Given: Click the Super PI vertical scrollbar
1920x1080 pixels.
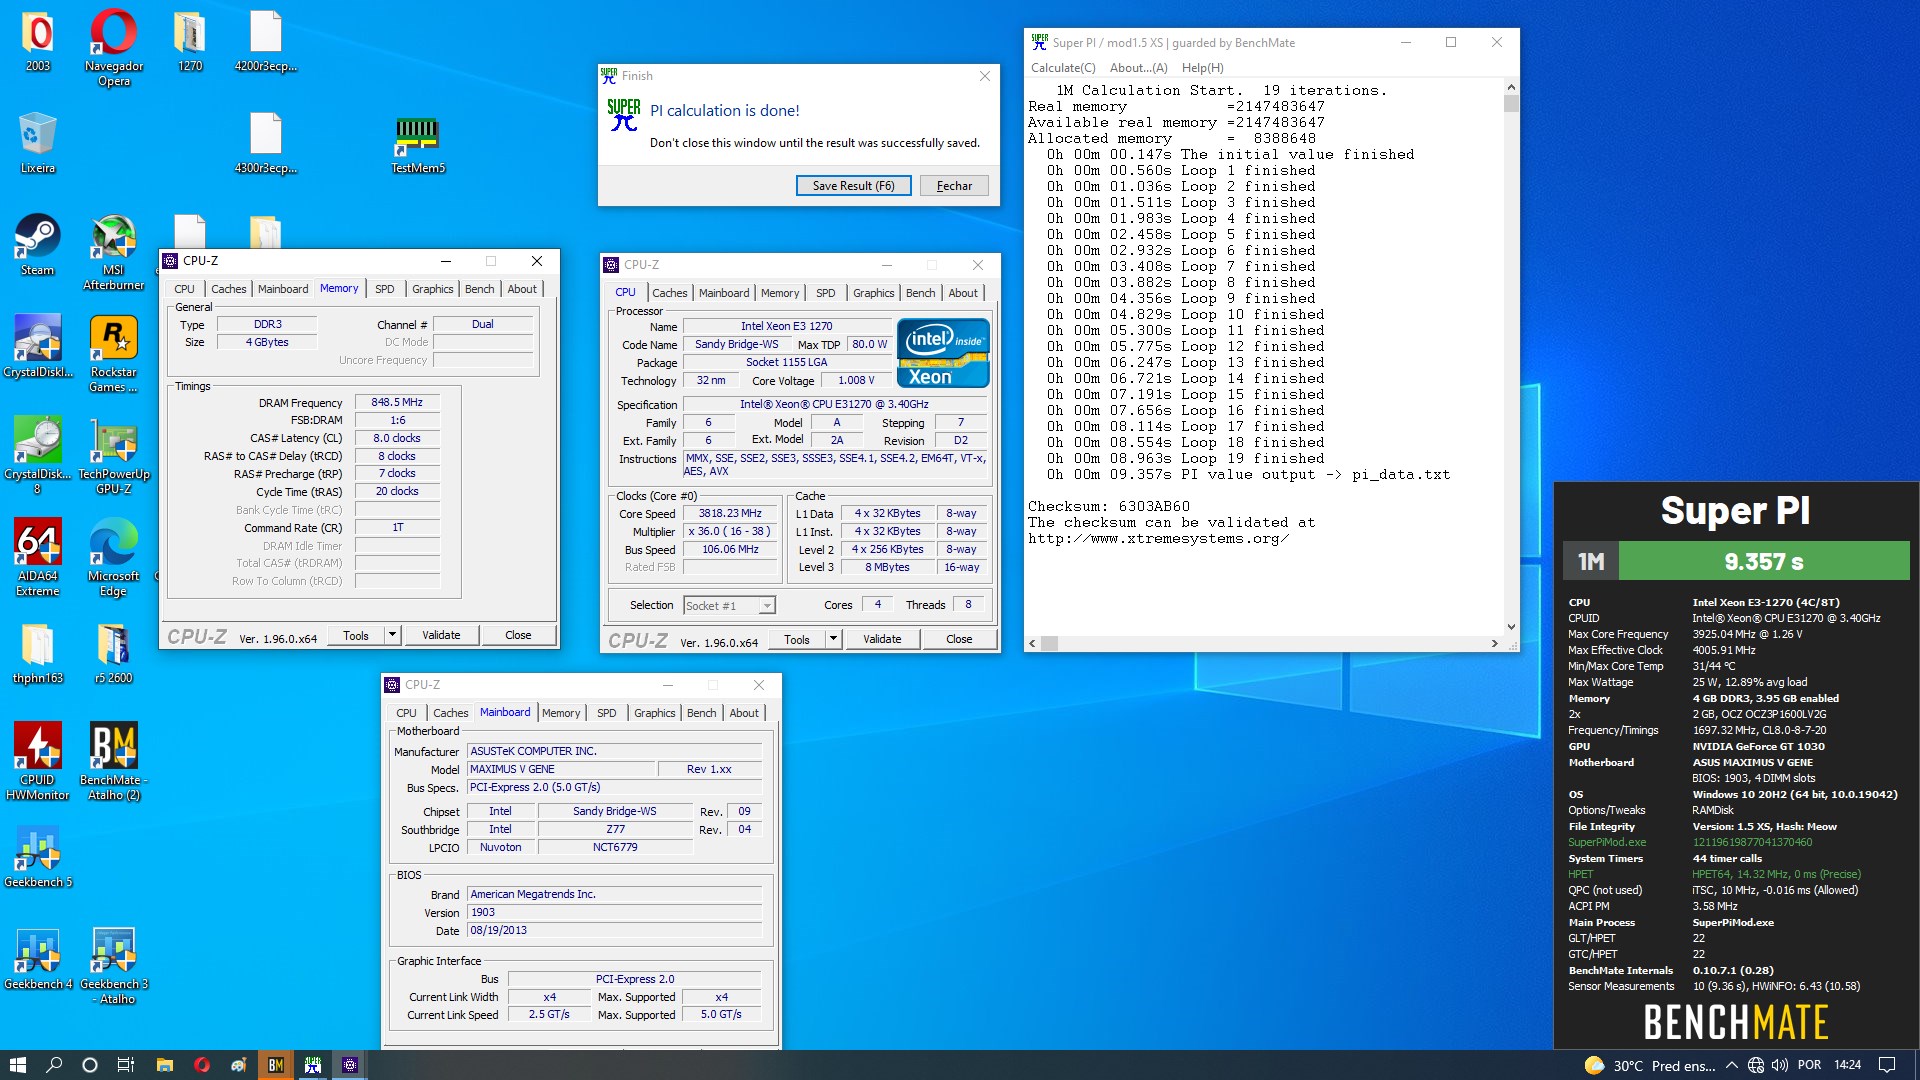Looking at the screenshot, I should pyautogui.click(x=1511, y=102).
